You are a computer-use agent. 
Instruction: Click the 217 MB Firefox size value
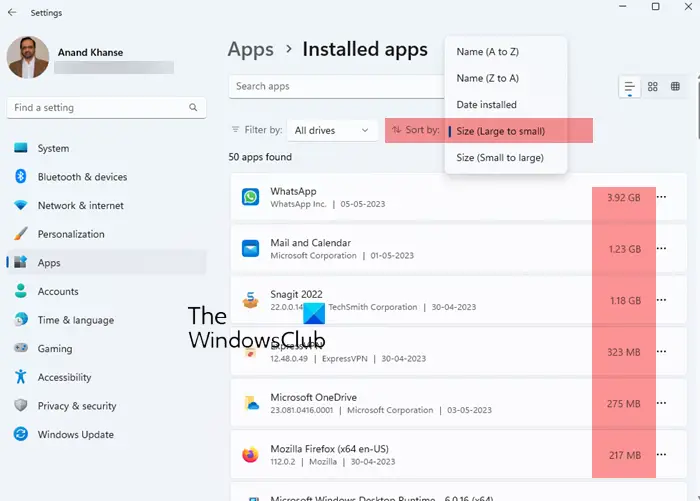[625, 455]
